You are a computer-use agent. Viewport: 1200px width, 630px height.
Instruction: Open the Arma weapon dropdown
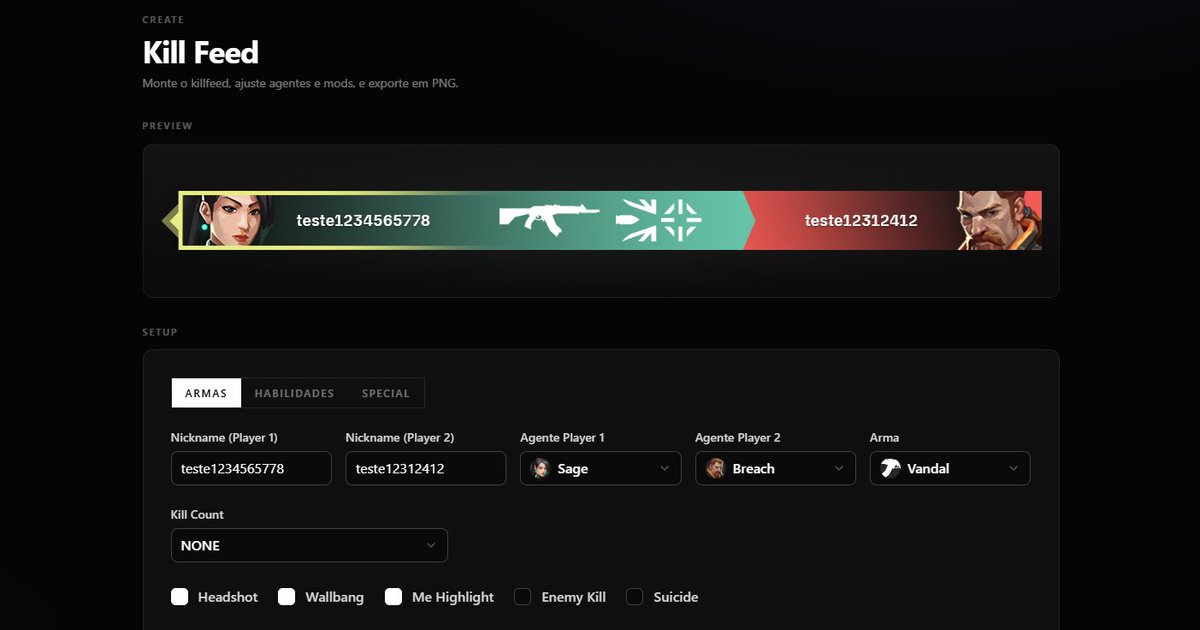pos(950,468)
